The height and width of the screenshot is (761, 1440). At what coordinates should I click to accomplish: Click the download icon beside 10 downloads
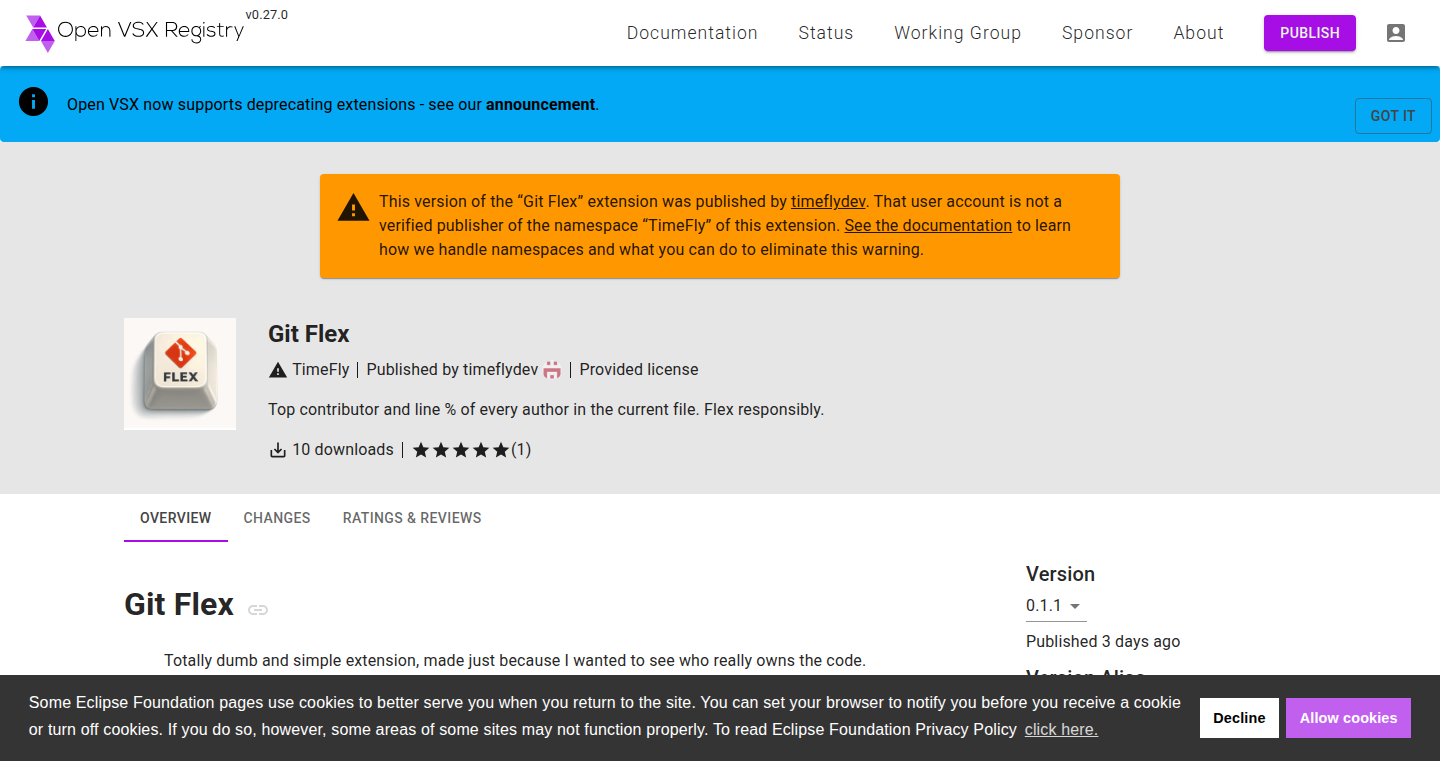click(278, 450)
